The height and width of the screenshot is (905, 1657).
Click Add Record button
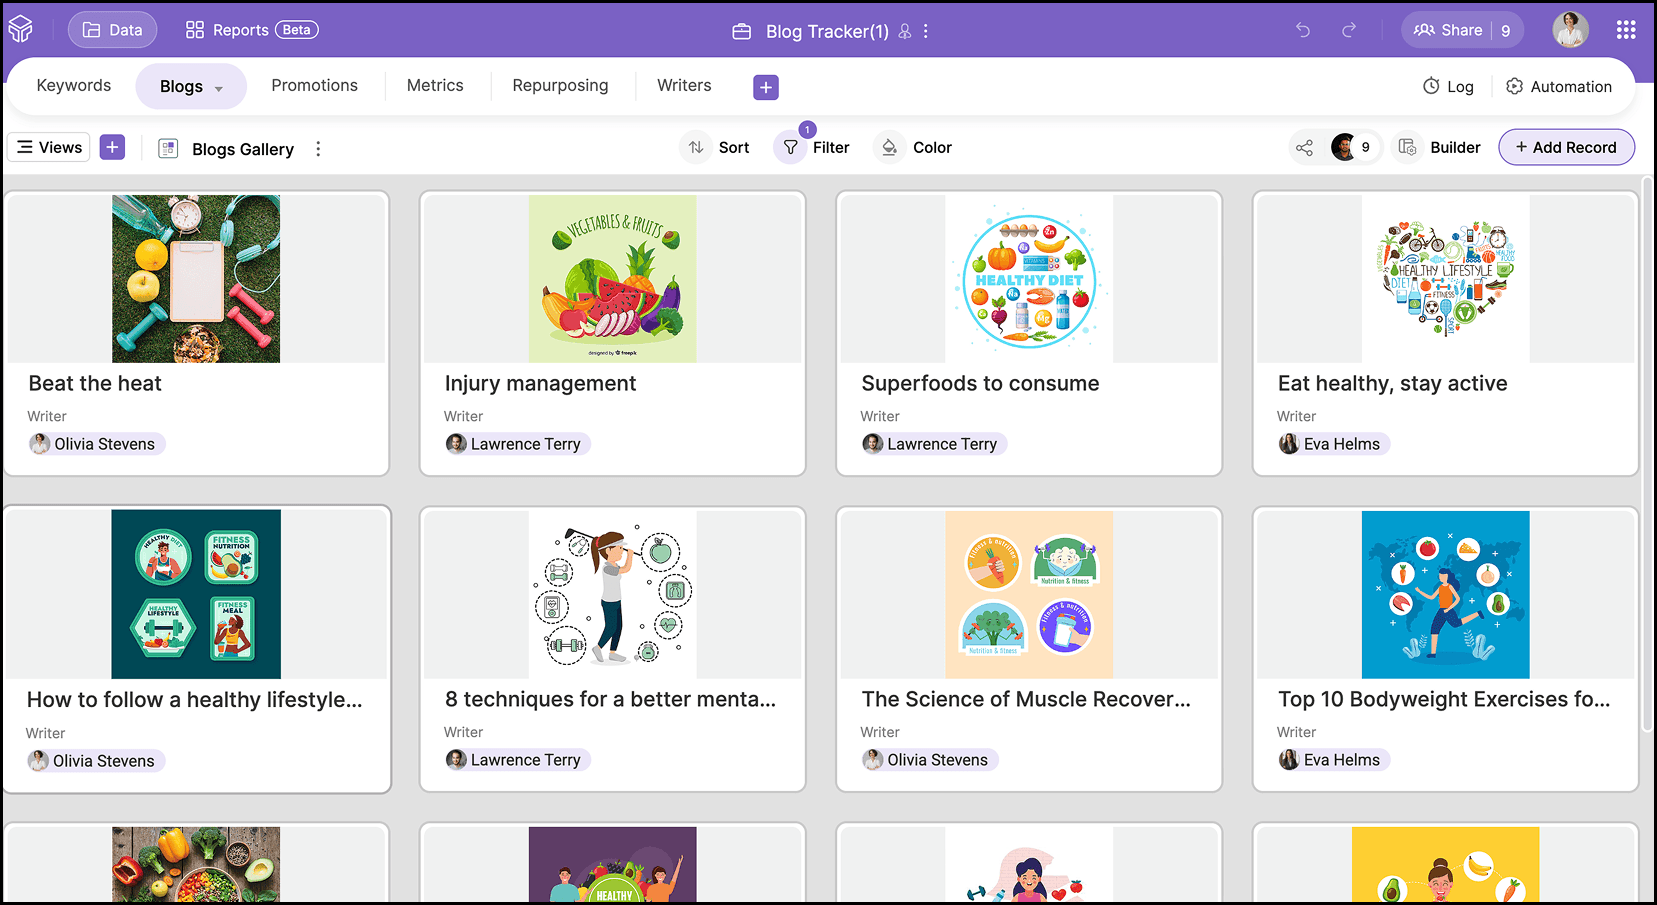(x=1566, y=147)
